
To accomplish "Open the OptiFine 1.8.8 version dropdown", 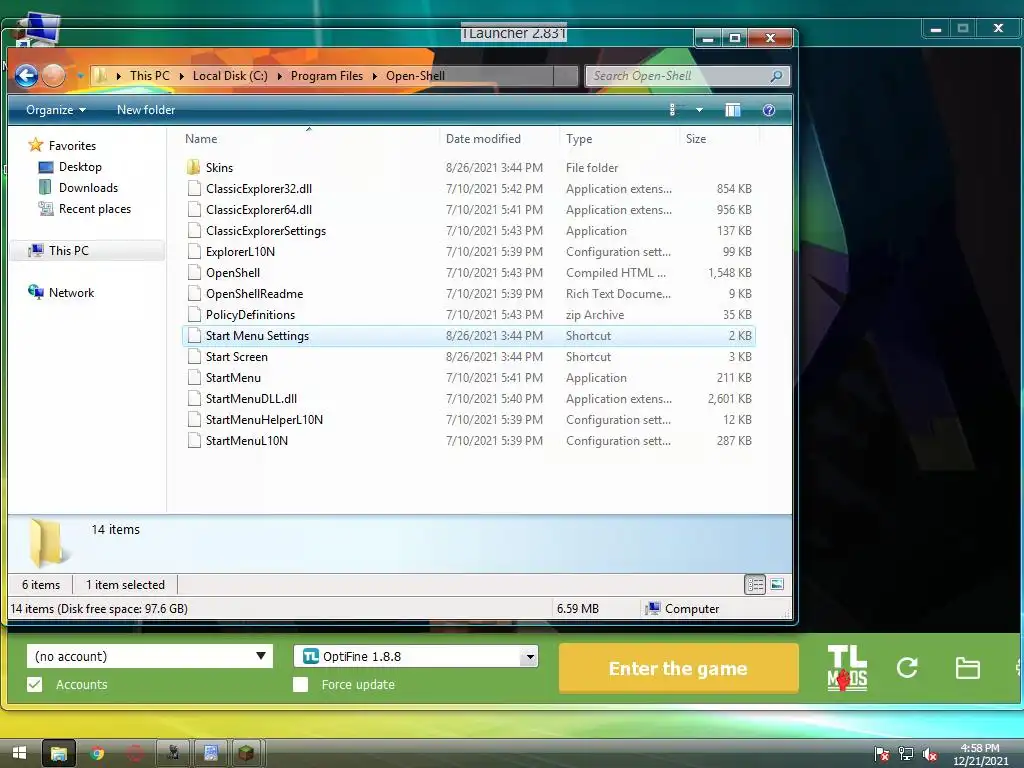I will click(x=416, y=656).
